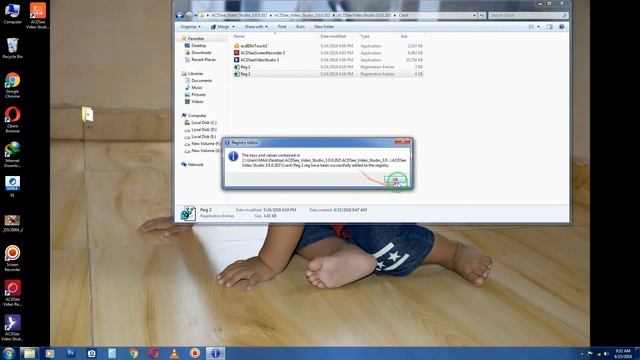
Task: Select the orange ACDSee Video Studio desktop shortcut
Action: click(x=38, y=16)
